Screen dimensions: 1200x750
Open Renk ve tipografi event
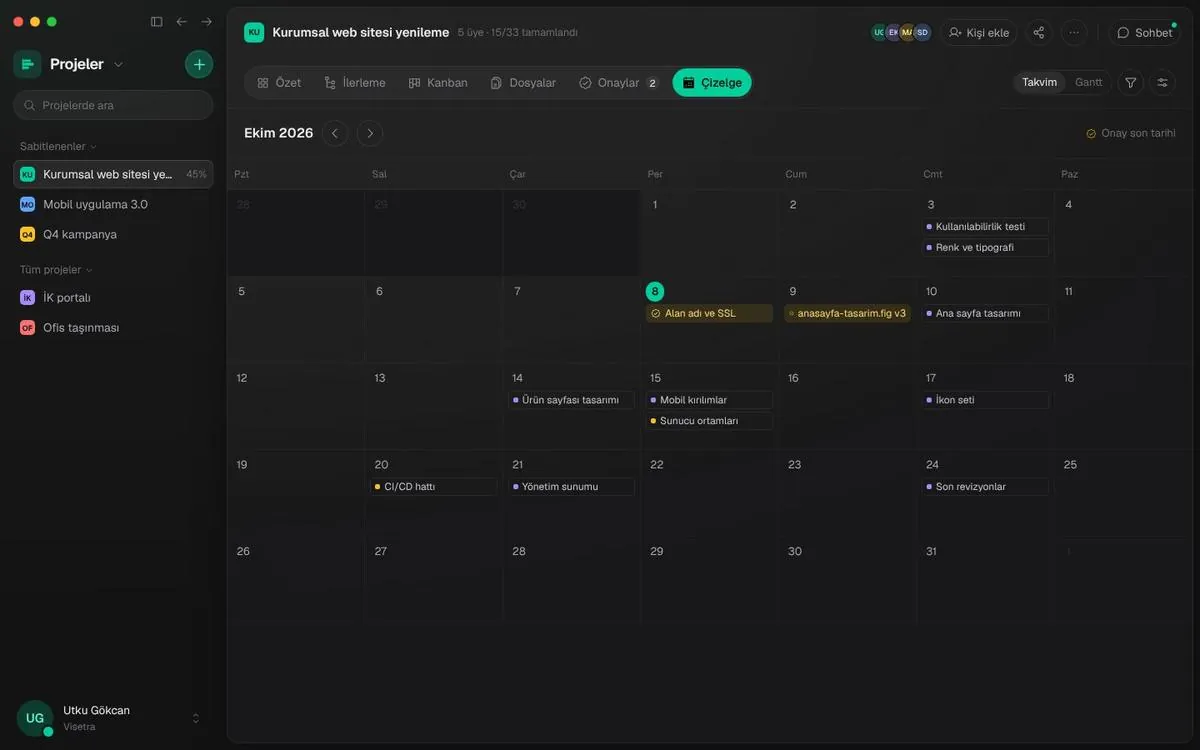[x=985, y=247]
